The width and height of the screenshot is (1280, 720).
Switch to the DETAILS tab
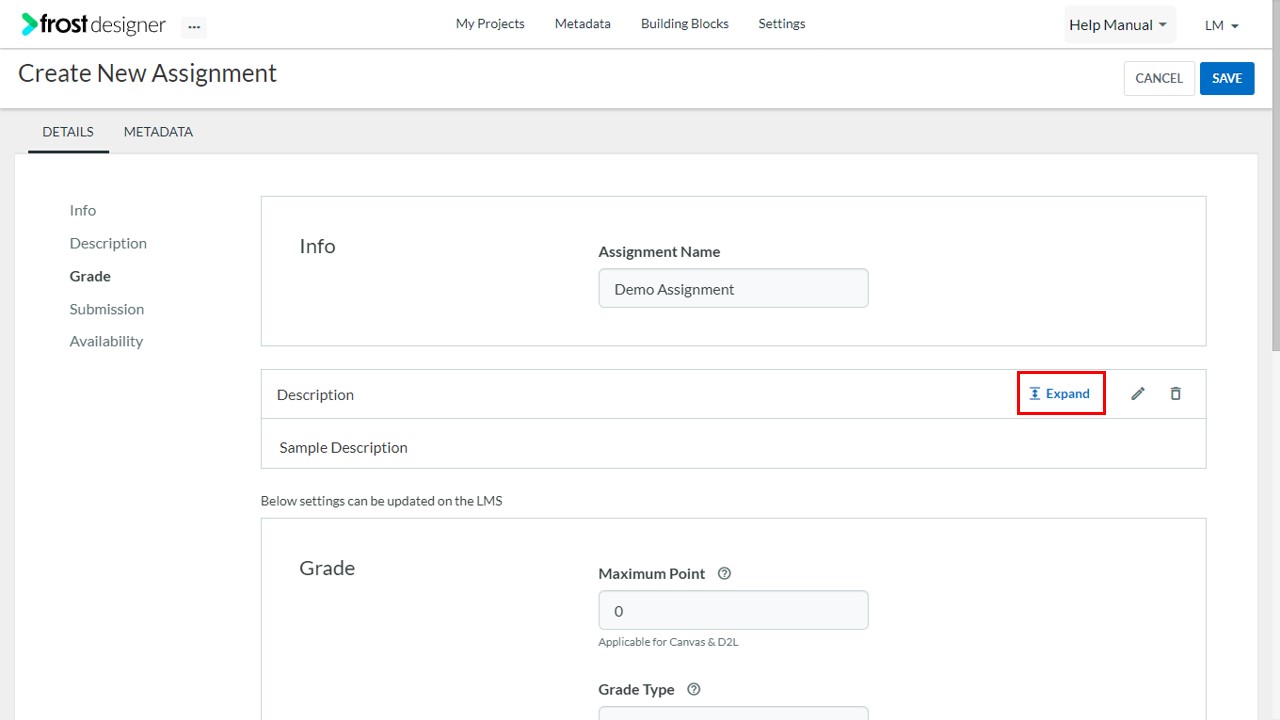(x=68, y=132)
